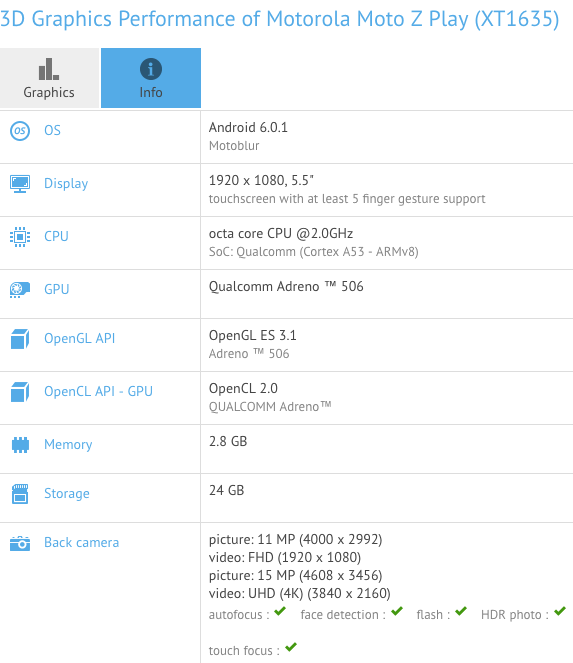Click the Memory chip icon
The image size is (573, 663).
[x=20, y=445]
